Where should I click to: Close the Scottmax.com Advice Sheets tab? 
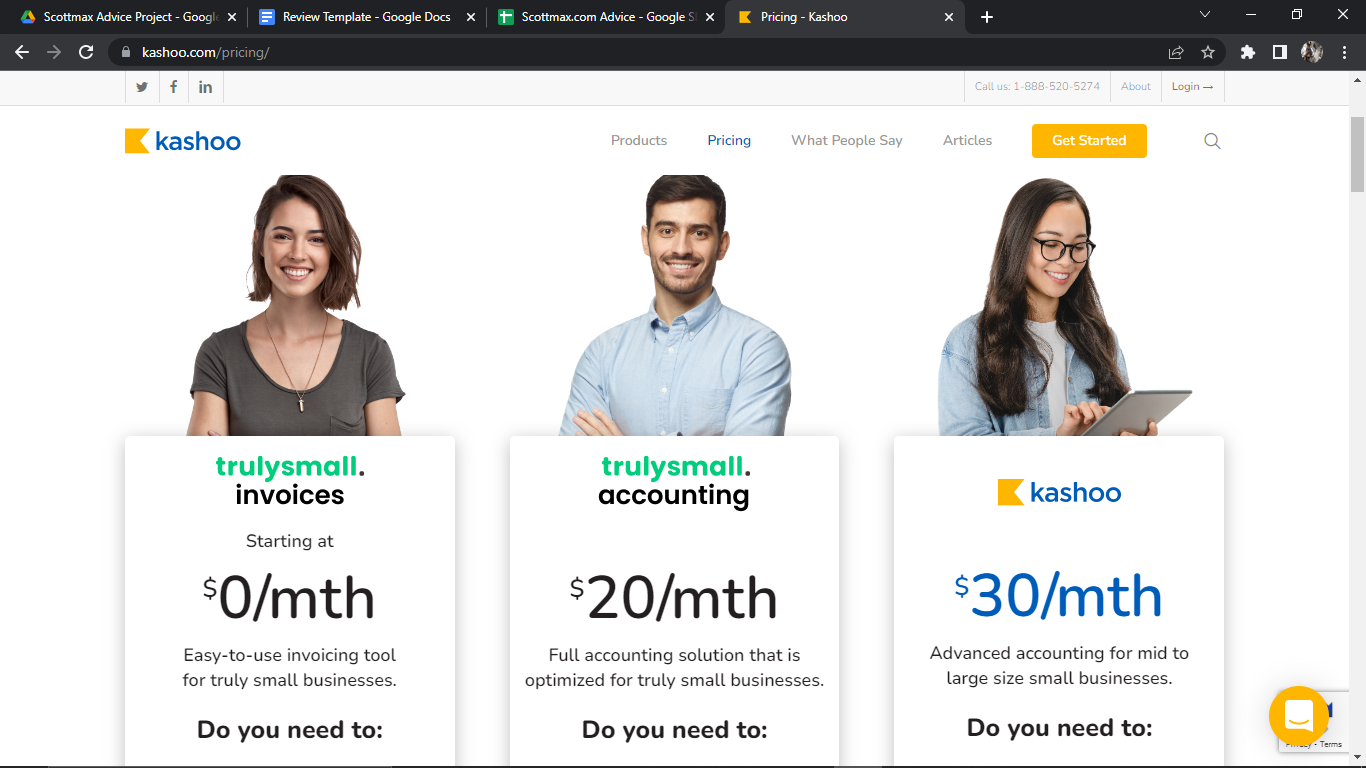point(710,17)
